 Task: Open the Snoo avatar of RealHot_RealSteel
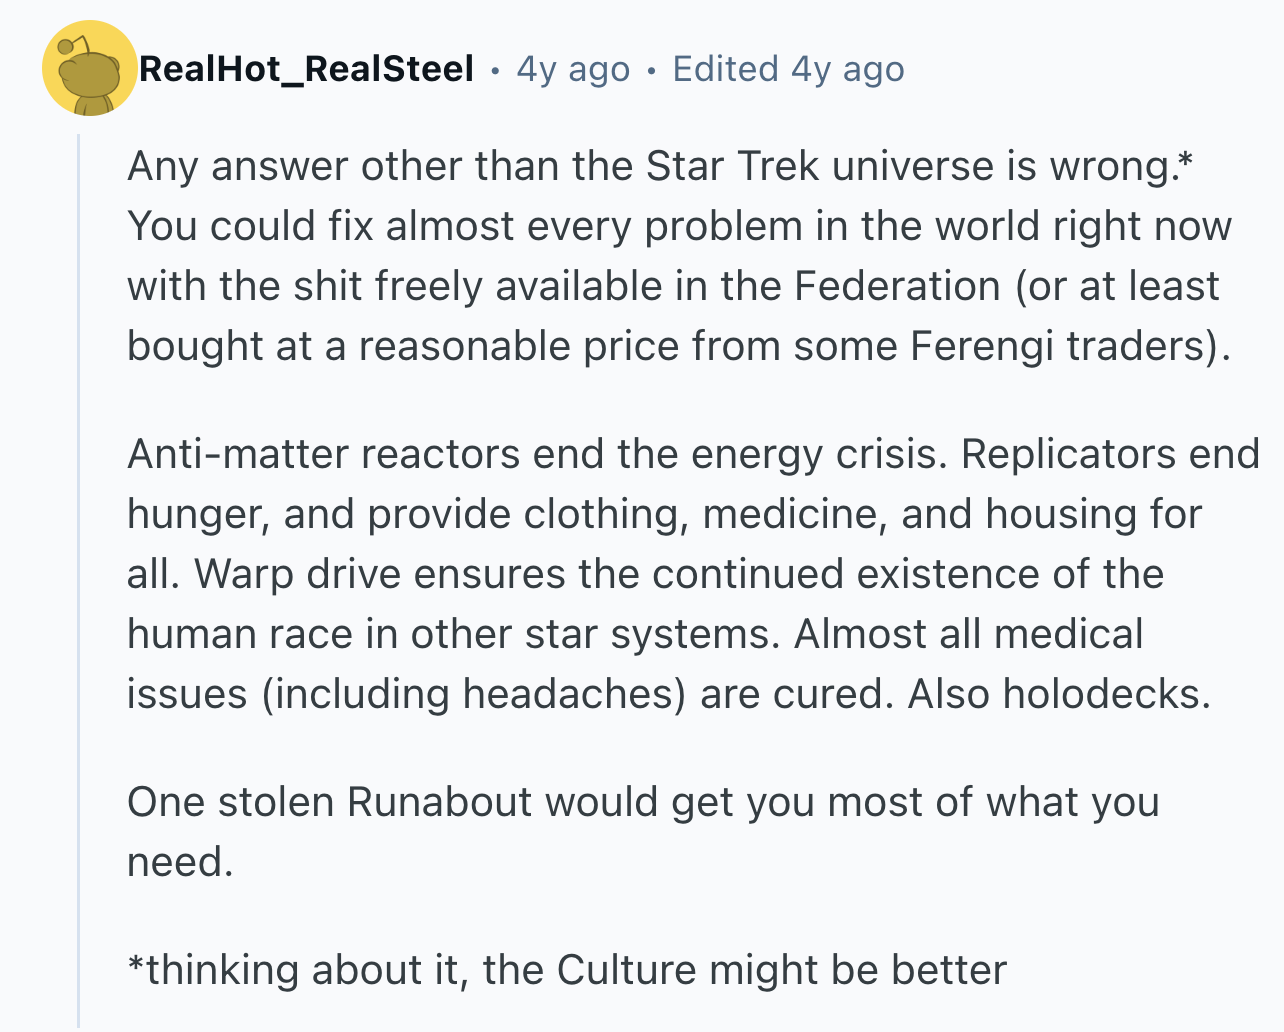tap(89, 68)
